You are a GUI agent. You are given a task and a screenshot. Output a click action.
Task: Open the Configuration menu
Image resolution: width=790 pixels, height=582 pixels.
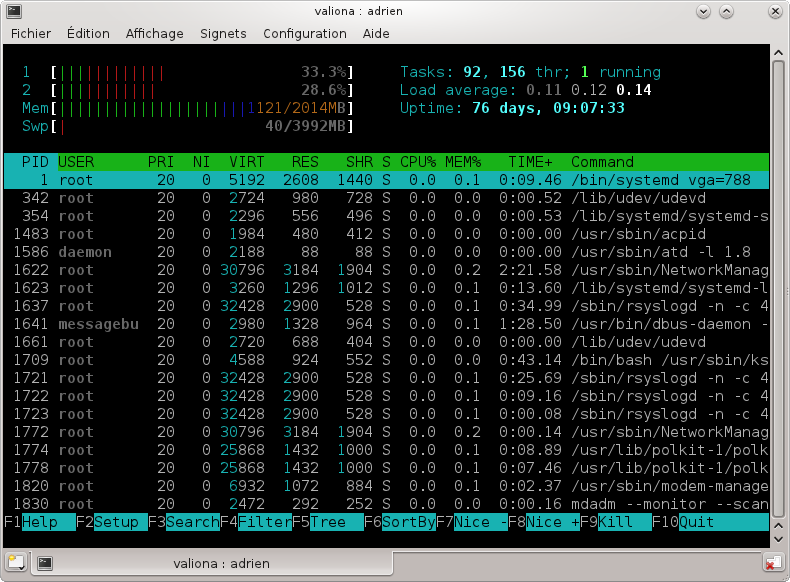pos(305,34)
